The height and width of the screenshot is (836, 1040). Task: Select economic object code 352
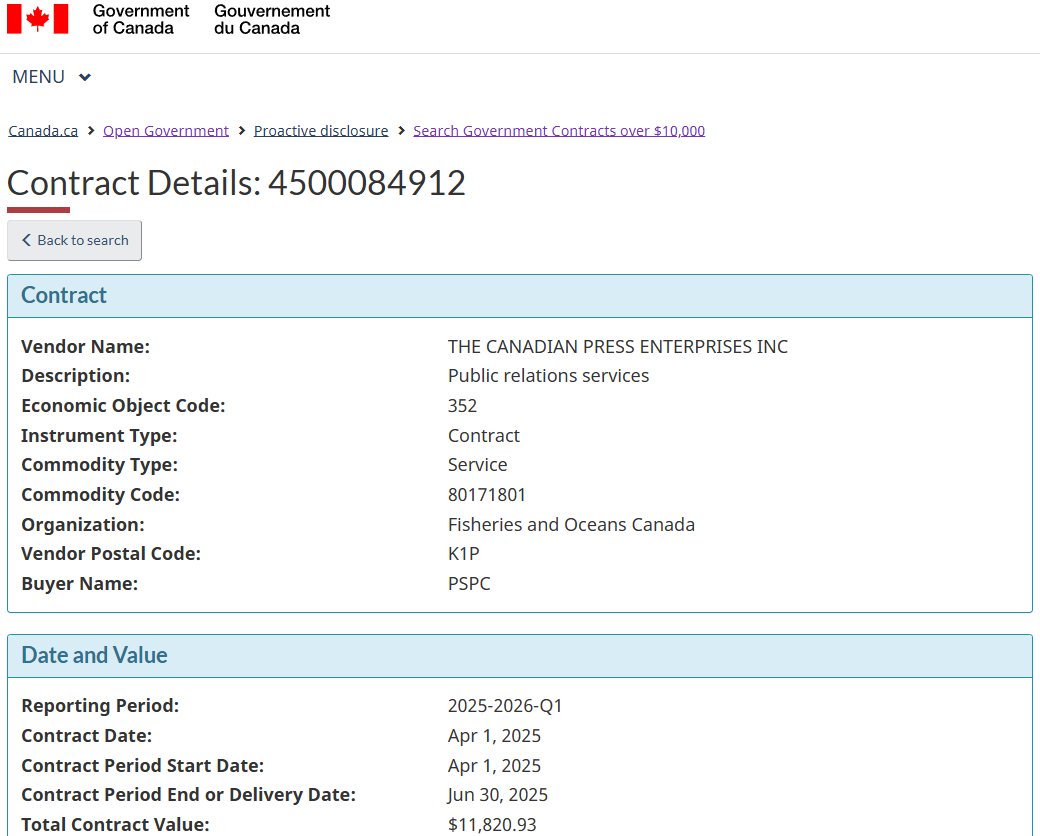(x=462, y=405)
